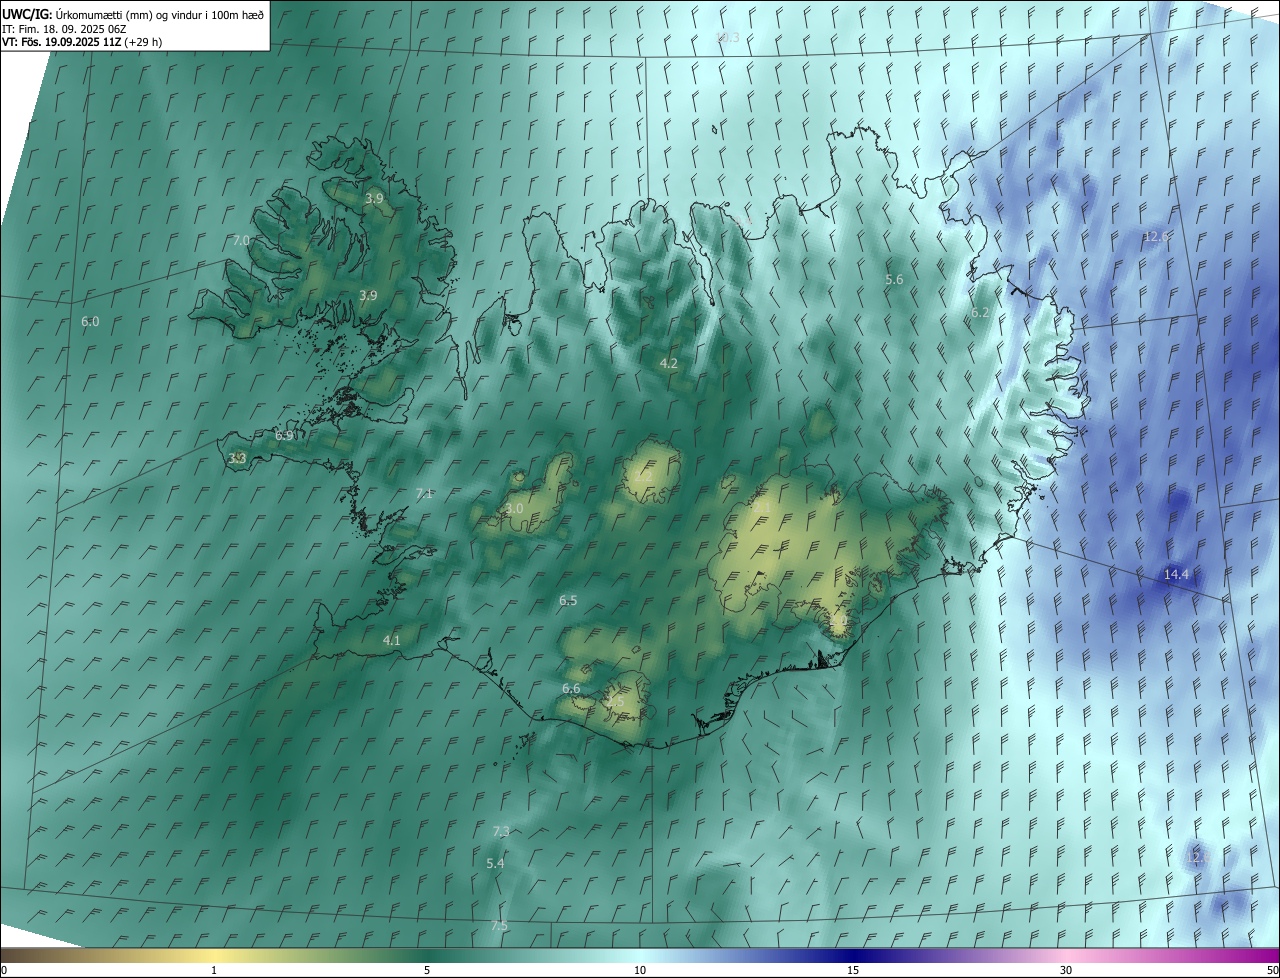Click the initial time 'IT: Fim. 18. 09. 2025 06Z'
1280x978 pixels.
pyautogui.click(x=64, y=29)
